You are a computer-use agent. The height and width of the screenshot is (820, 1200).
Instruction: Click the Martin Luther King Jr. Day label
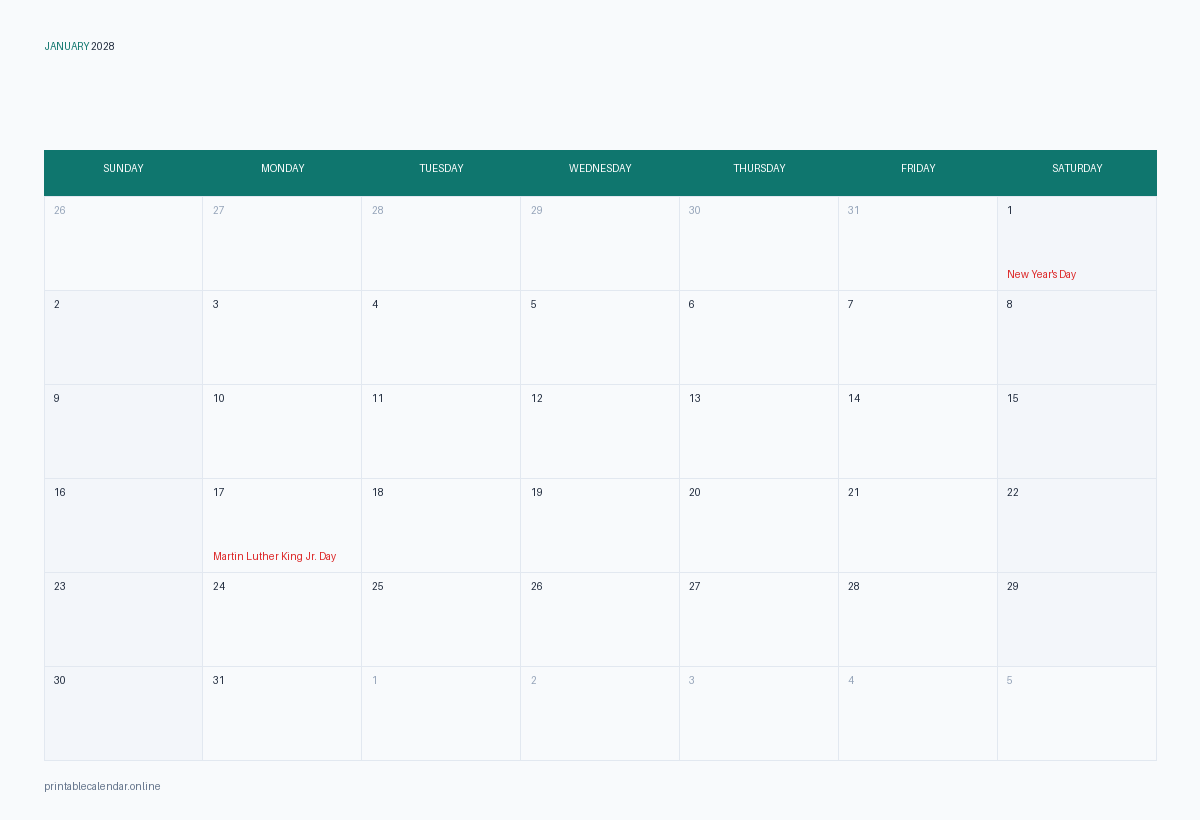click(274, 556)
